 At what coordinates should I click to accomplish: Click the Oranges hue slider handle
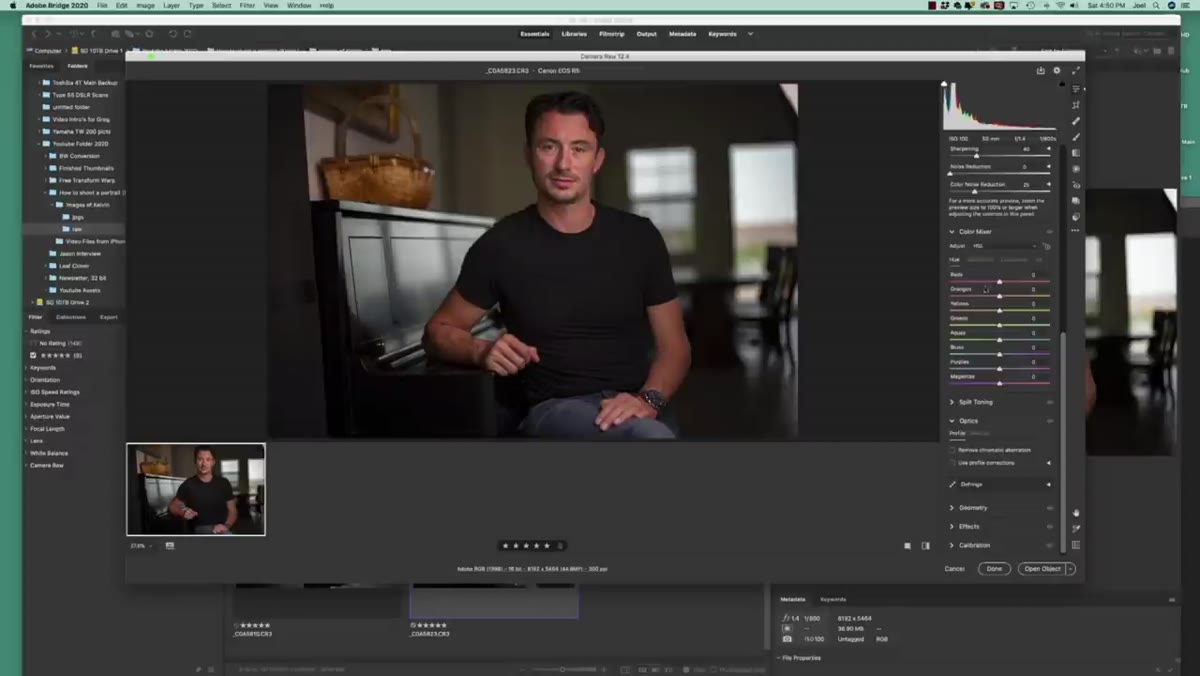pos(999,297)
